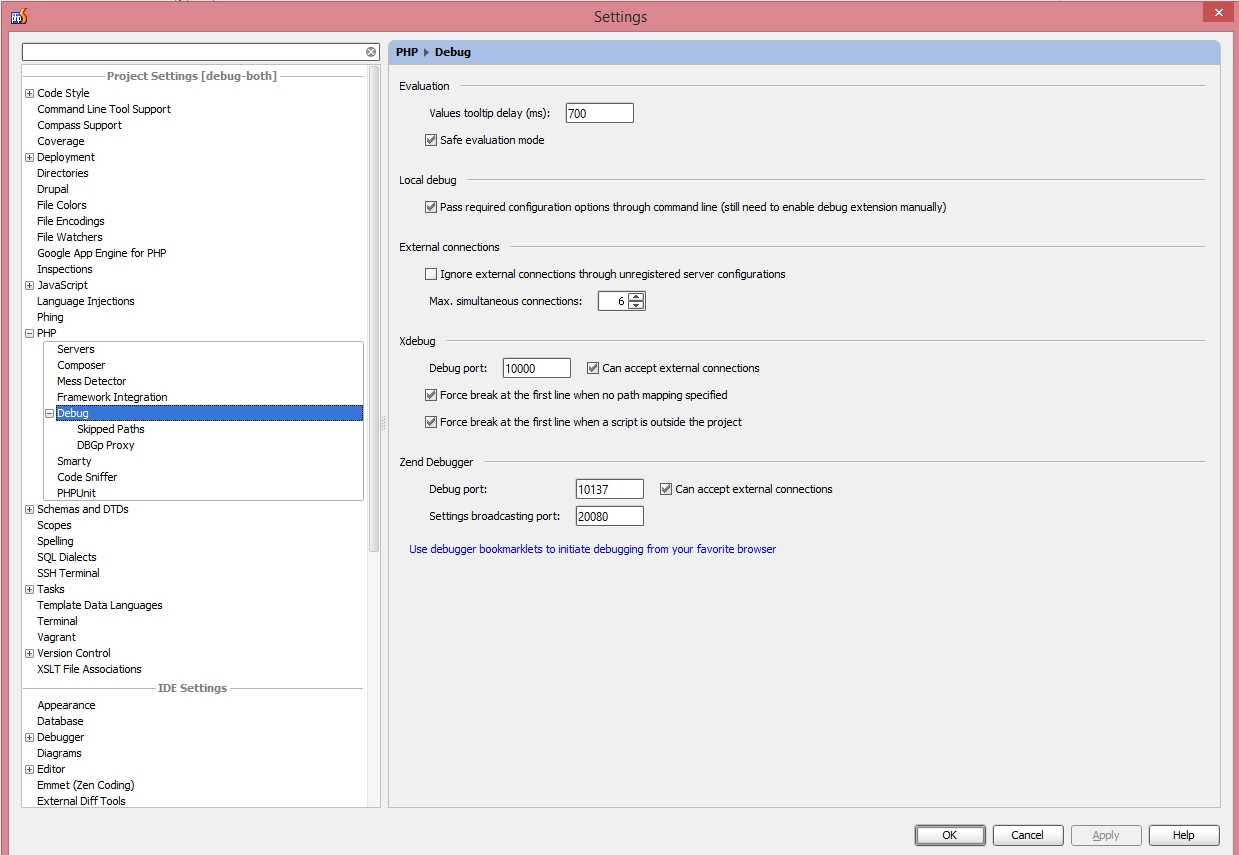
Task: Open Directories settings
Action: click(63, 173)
